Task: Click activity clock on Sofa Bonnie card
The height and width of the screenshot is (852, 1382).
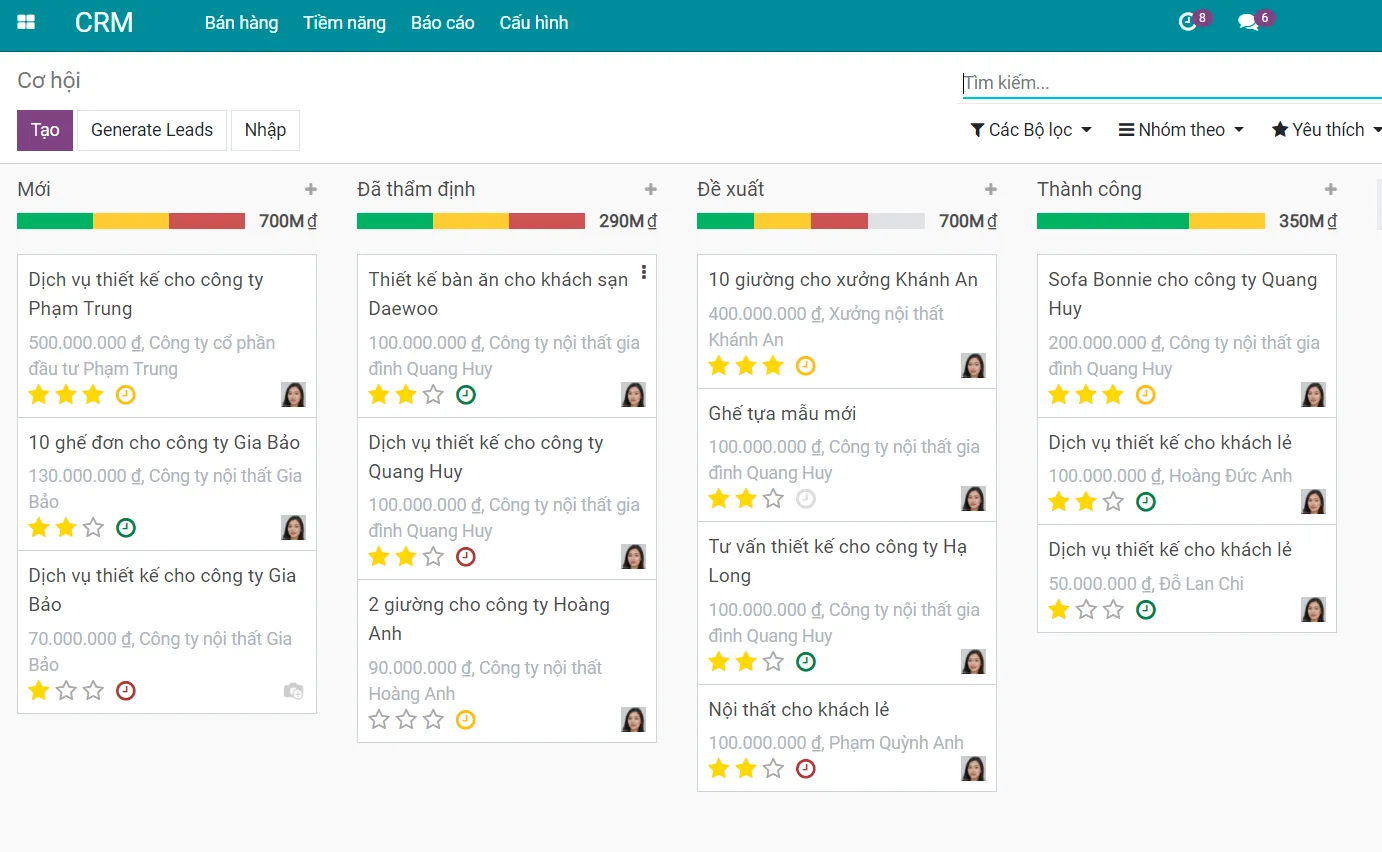Action: 1145,394
